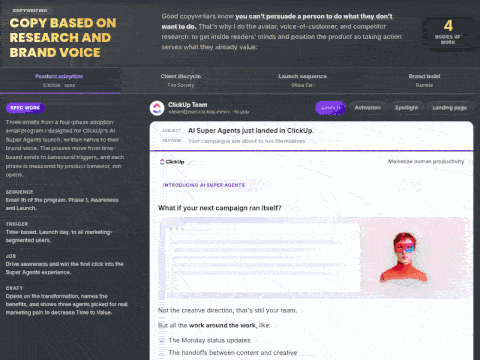The height and width of the screenshot is (360, 480).
Task: Click the TRIGGER label in sidebar
Action: 17,224
